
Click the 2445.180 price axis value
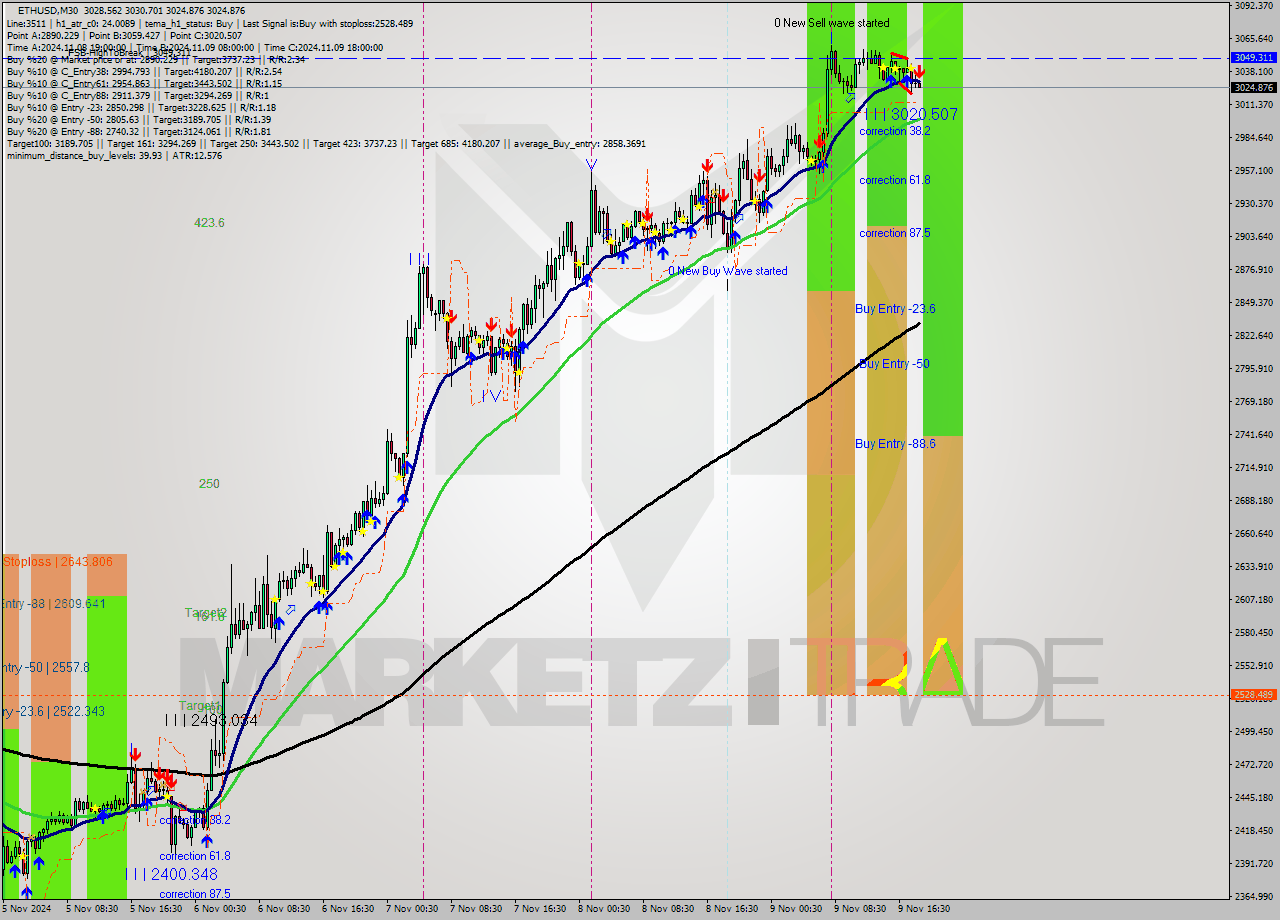click(x=1253, y=798)
